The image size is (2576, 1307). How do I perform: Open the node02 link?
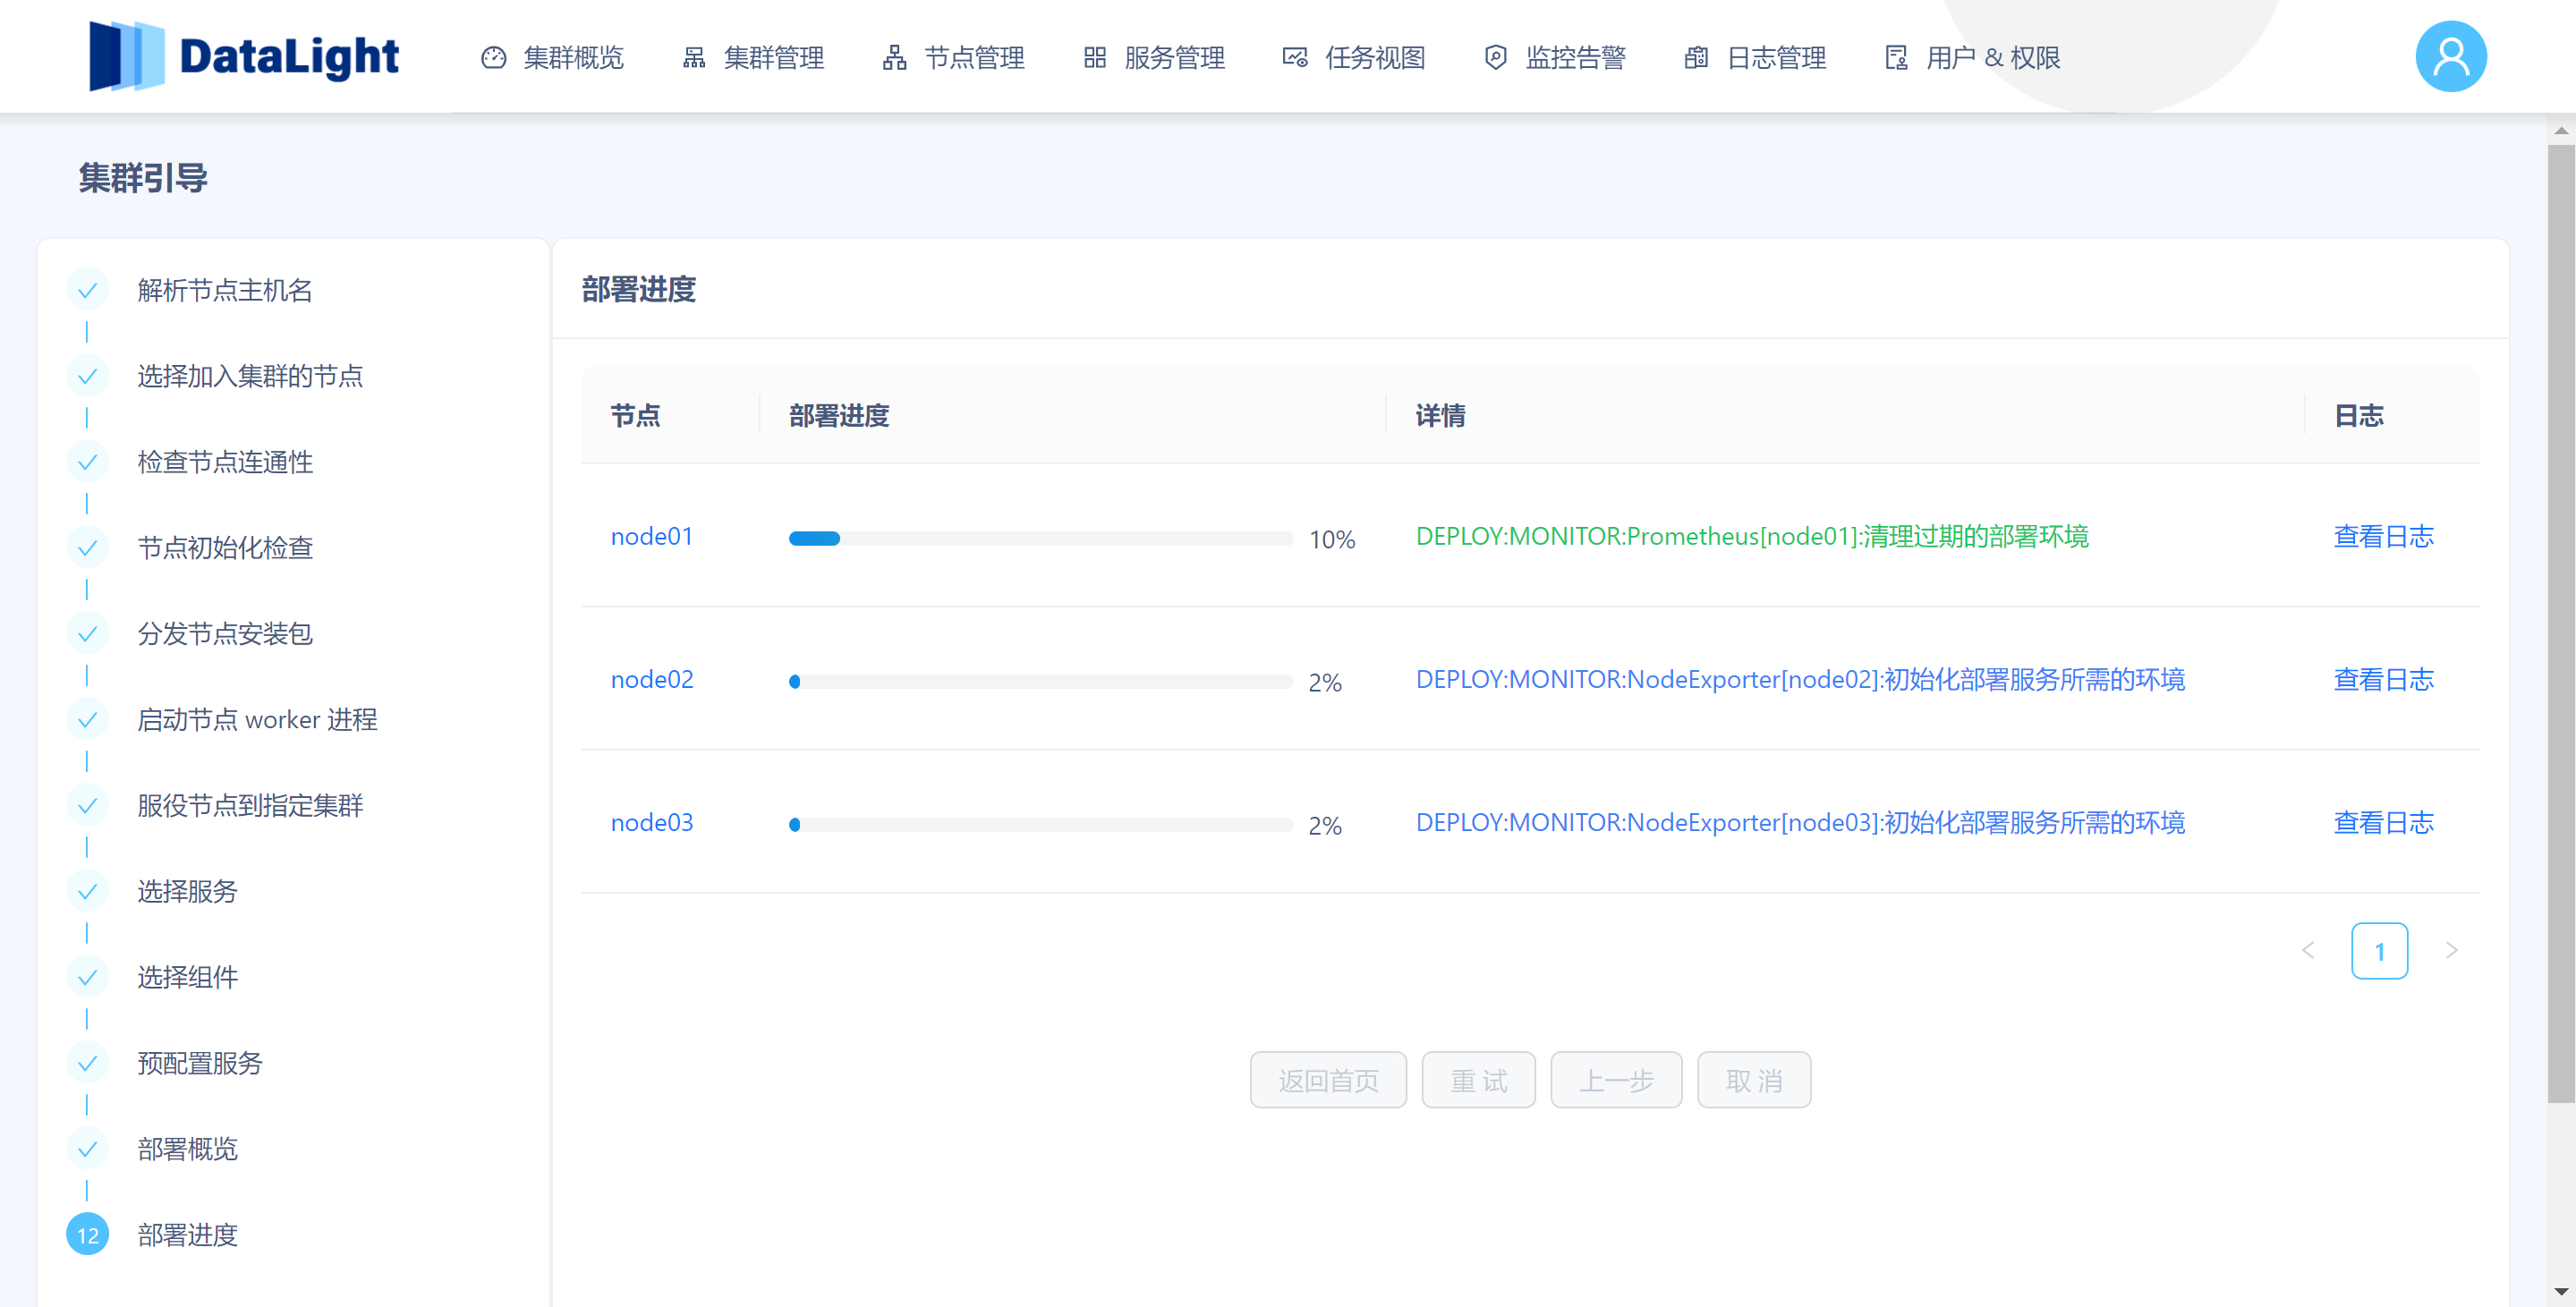pos(652,680)
